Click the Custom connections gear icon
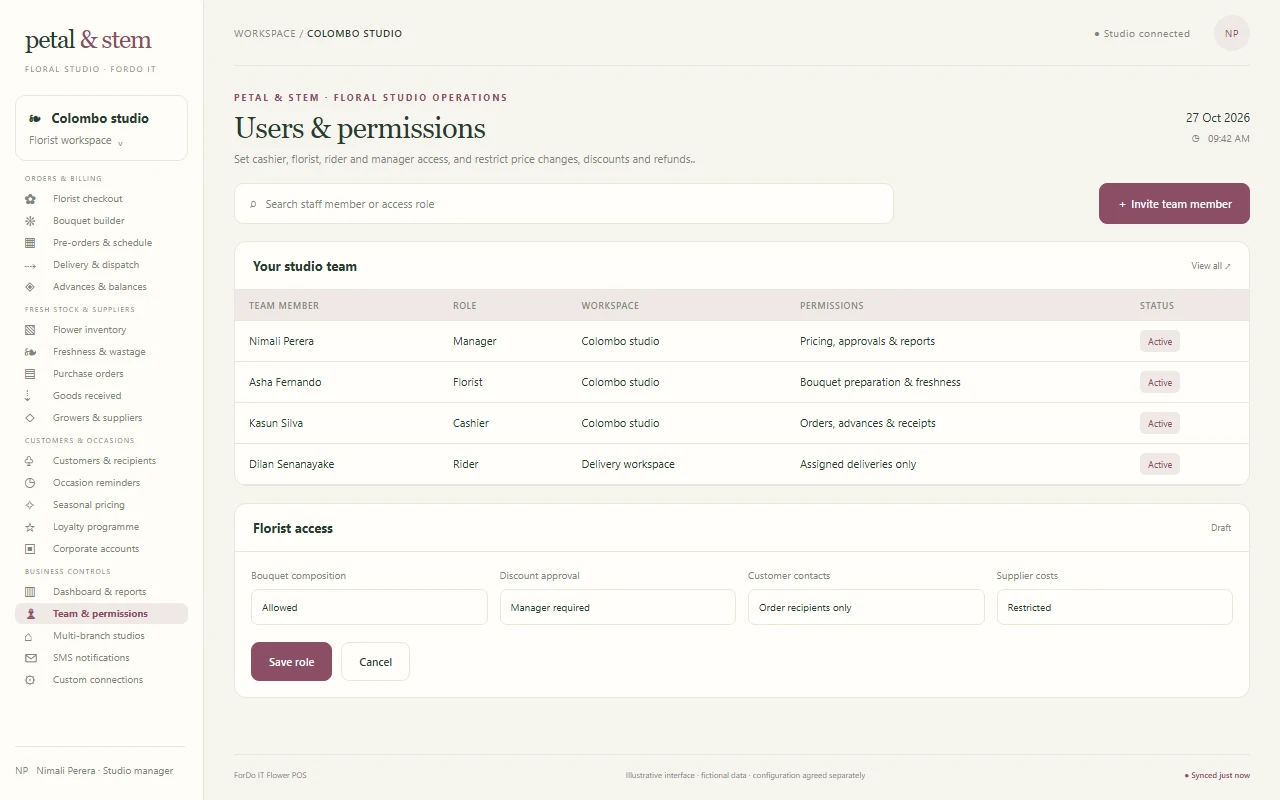 point(30,680)
